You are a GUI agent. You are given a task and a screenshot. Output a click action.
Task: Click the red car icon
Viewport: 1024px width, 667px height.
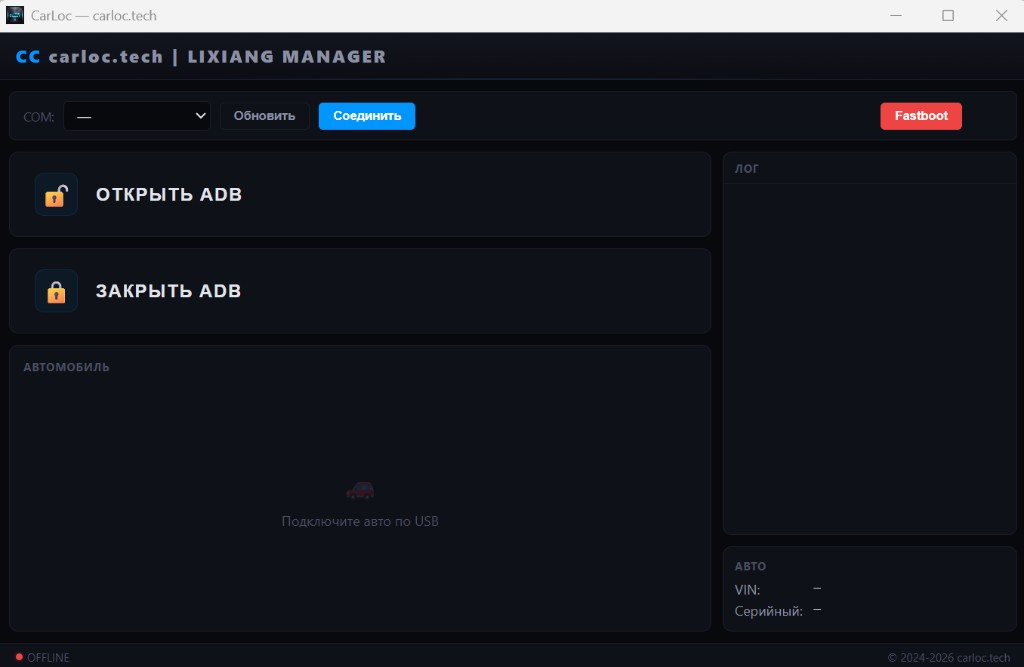click(x=360, y=491)
